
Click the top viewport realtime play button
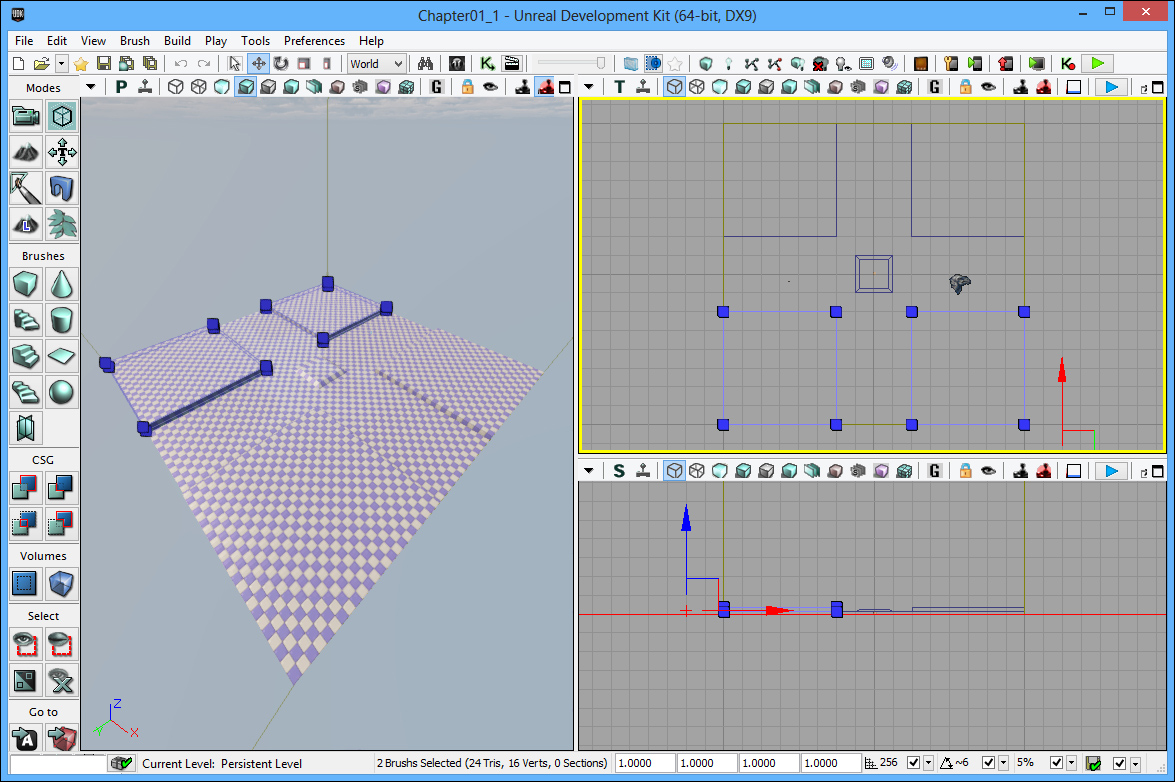point(1110,87)
